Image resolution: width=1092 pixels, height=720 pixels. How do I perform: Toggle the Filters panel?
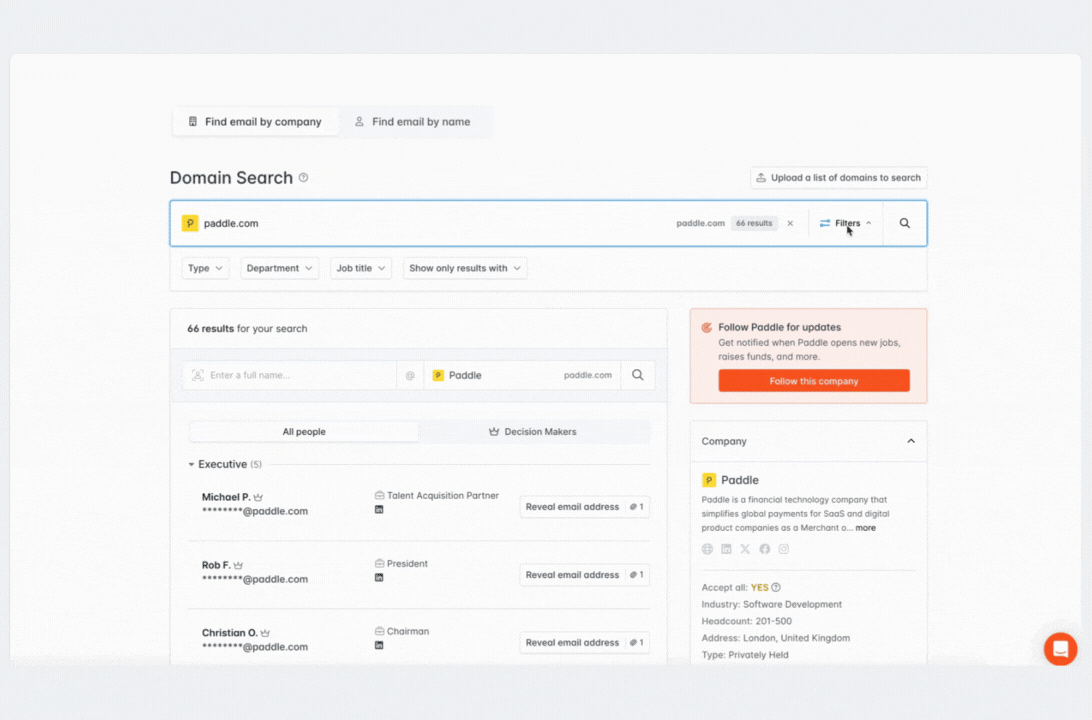pyautogui.click(x=845, y=224)
